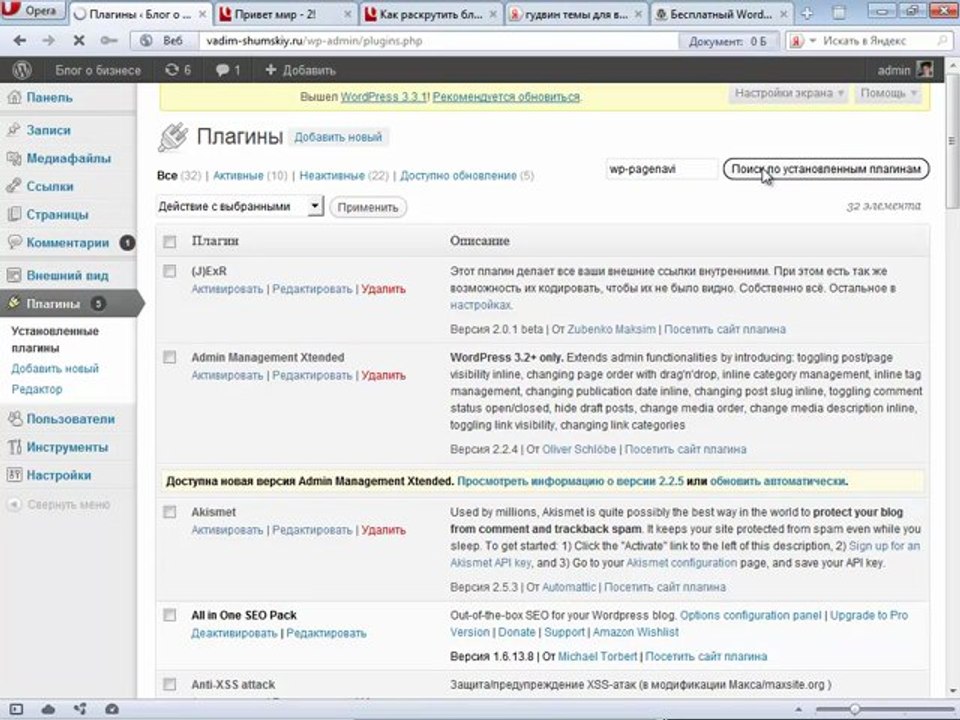960x720 pixels.
Task: Click Рекомендуется обновиться link
Action: click(x=506, y=97)
